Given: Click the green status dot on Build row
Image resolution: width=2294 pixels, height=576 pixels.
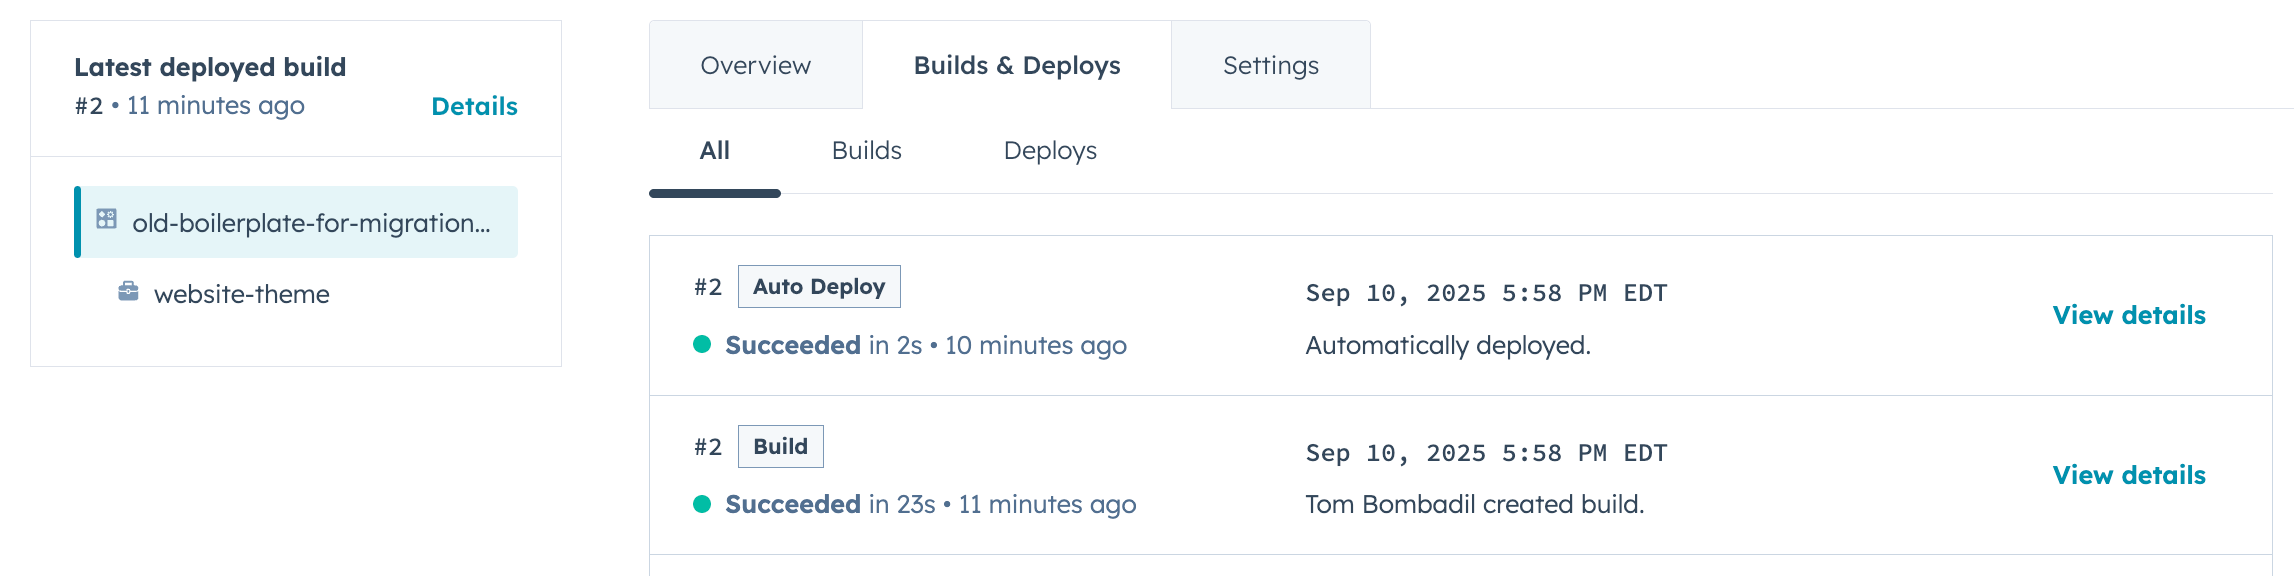Looking at the screenshot, I should [702, 504].
